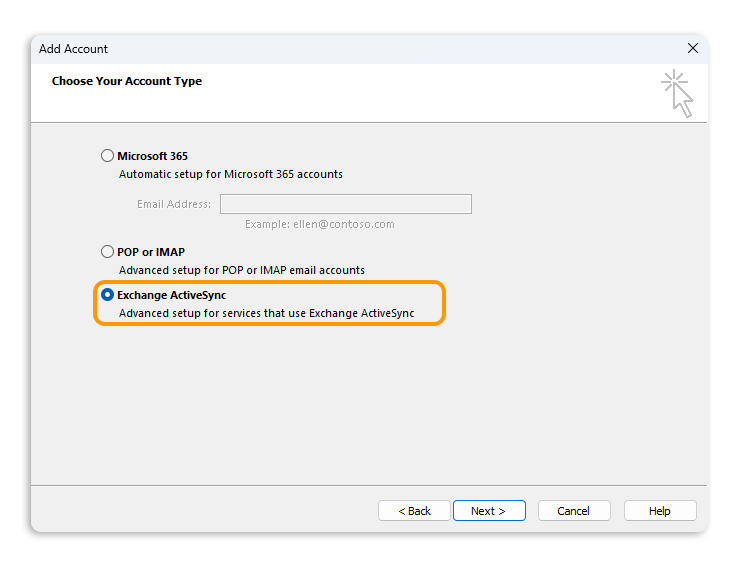The width and height of the screenshot is (734, 570).
Task: Open Help for account setup
Action: coord(660,511)
